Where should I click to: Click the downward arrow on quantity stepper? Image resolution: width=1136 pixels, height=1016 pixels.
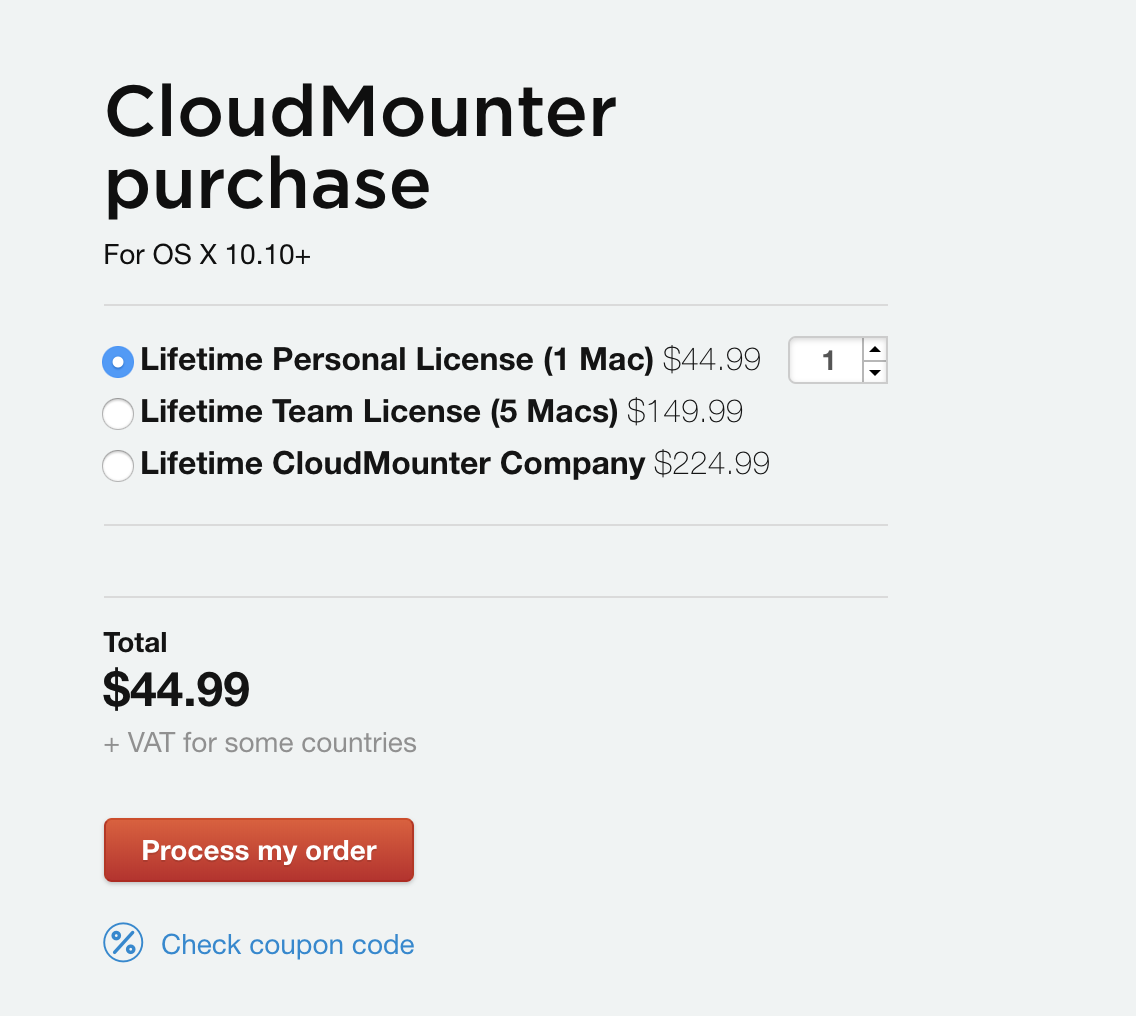tap(875, 372)
